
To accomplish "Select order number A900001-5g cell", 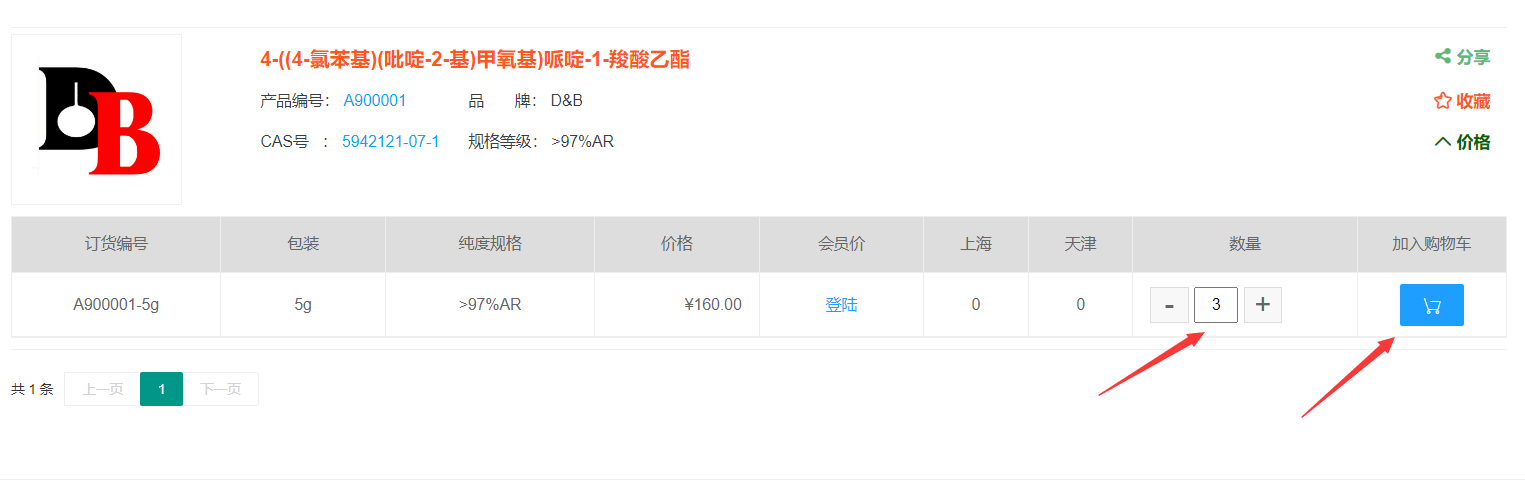I will coord(116,305).
